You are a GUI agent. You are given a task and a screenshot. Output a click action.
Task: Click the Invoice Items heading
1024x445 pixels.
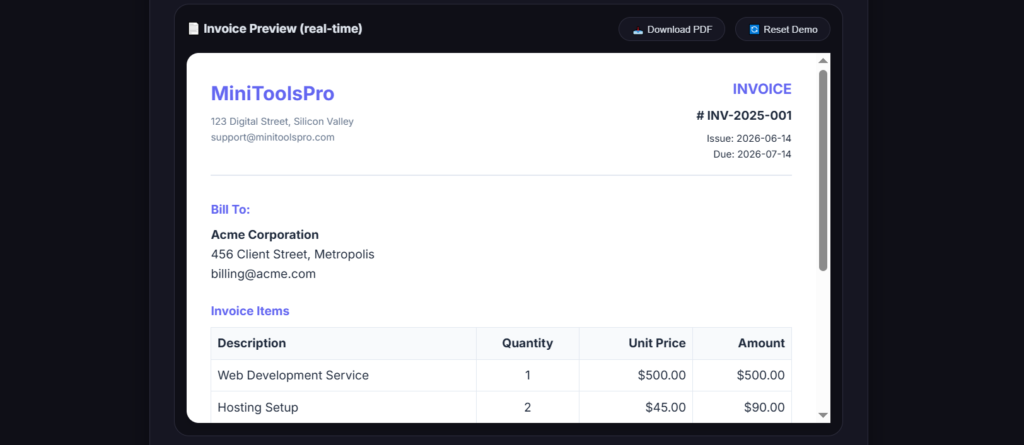pyautogui.click(x=250, y=311)
